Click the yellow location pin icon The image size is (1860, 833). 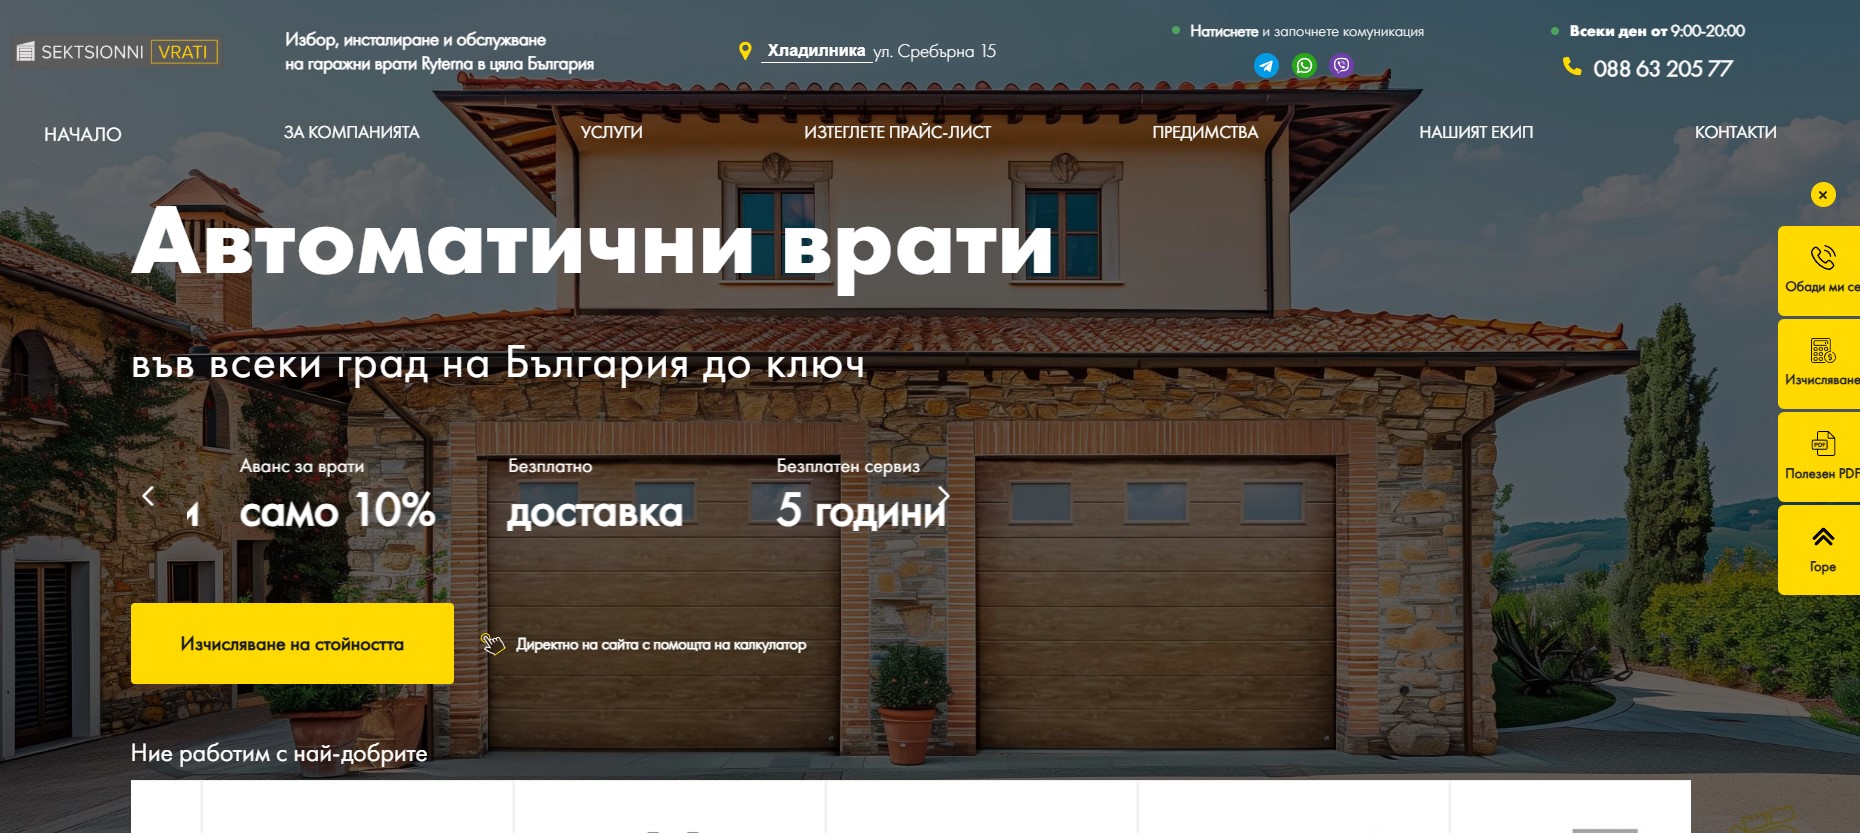(x=745, y=51)
